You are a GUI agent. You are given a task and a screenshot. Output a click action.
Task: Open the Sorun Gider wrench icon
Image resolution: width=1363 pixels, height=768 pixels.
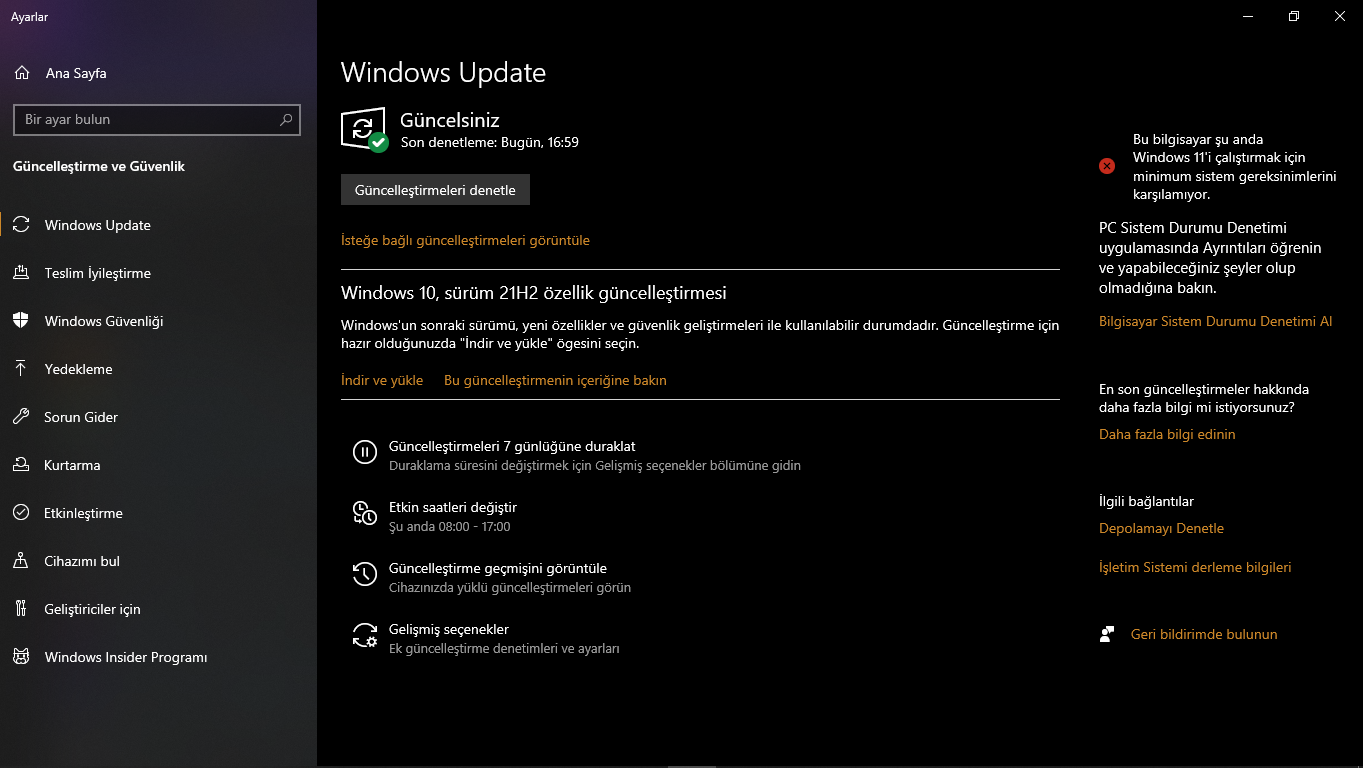pyautogui.click(x=21, y=417)
